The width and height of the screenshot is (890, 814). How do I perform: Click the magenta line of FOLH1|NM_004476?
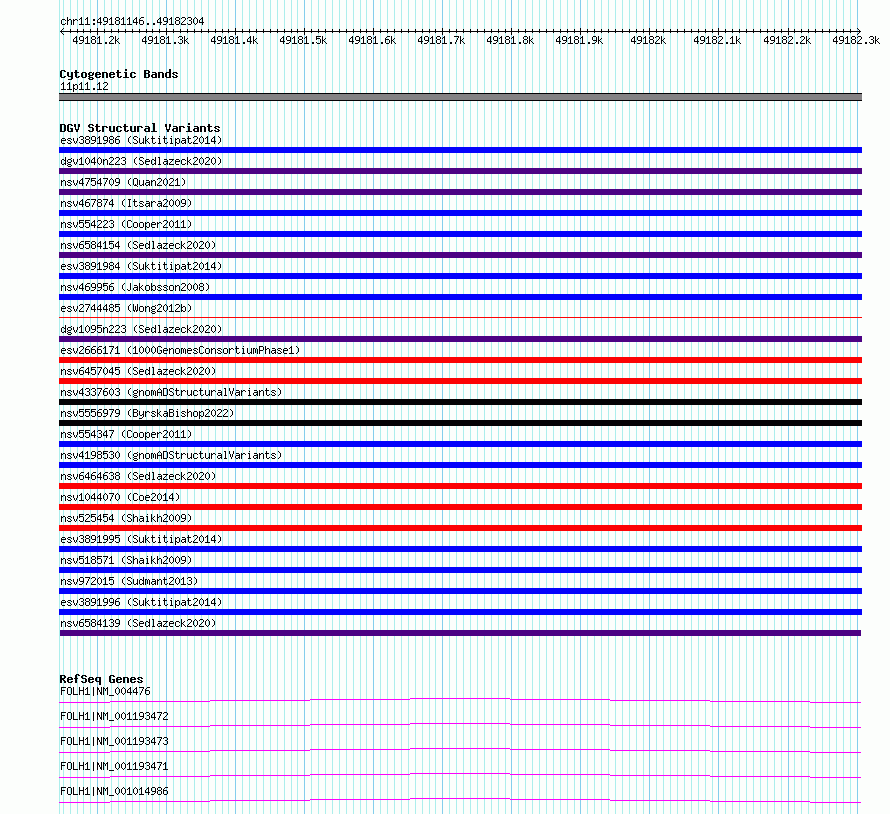pos(460,699)
